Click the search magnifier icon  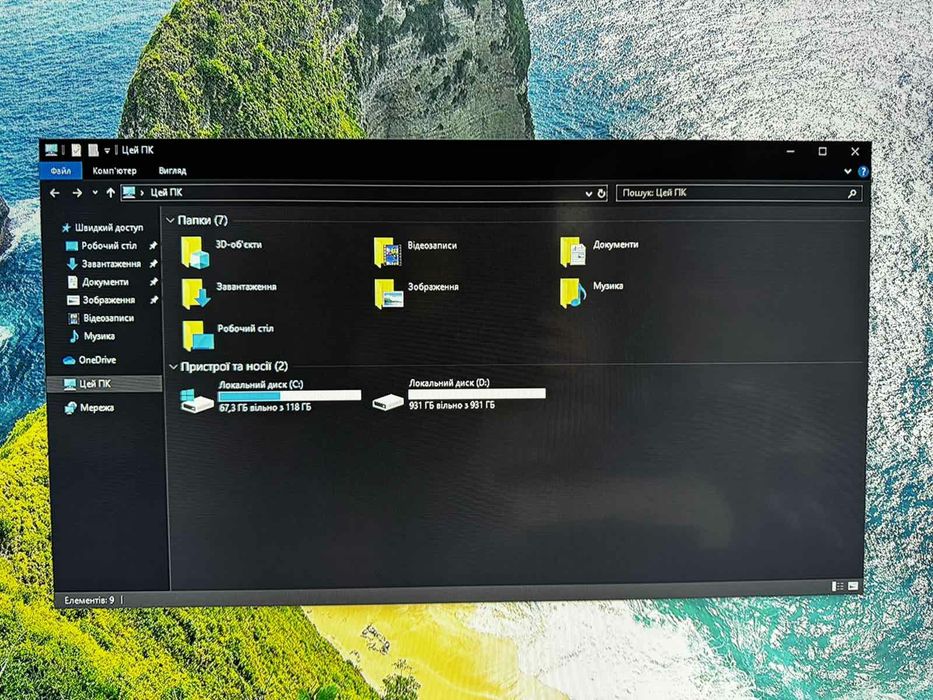point(852,193)
